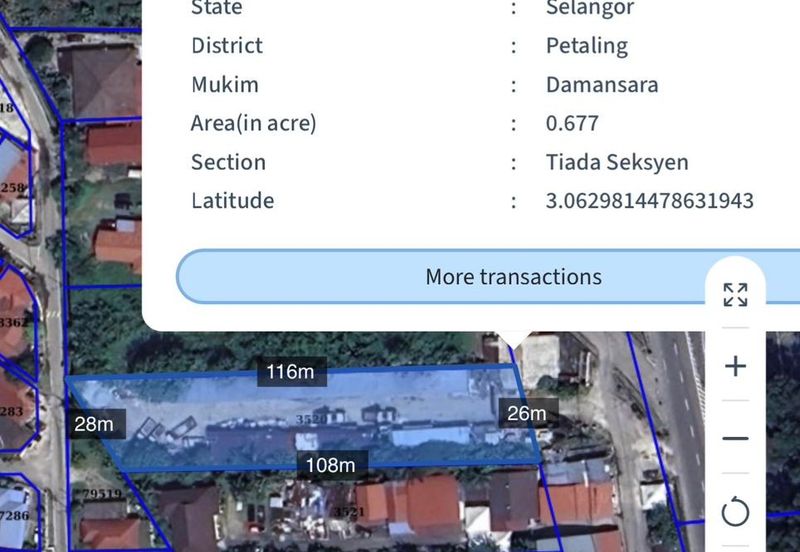Click the District value Petaling

pyautogui.click(x=586, y=46)
